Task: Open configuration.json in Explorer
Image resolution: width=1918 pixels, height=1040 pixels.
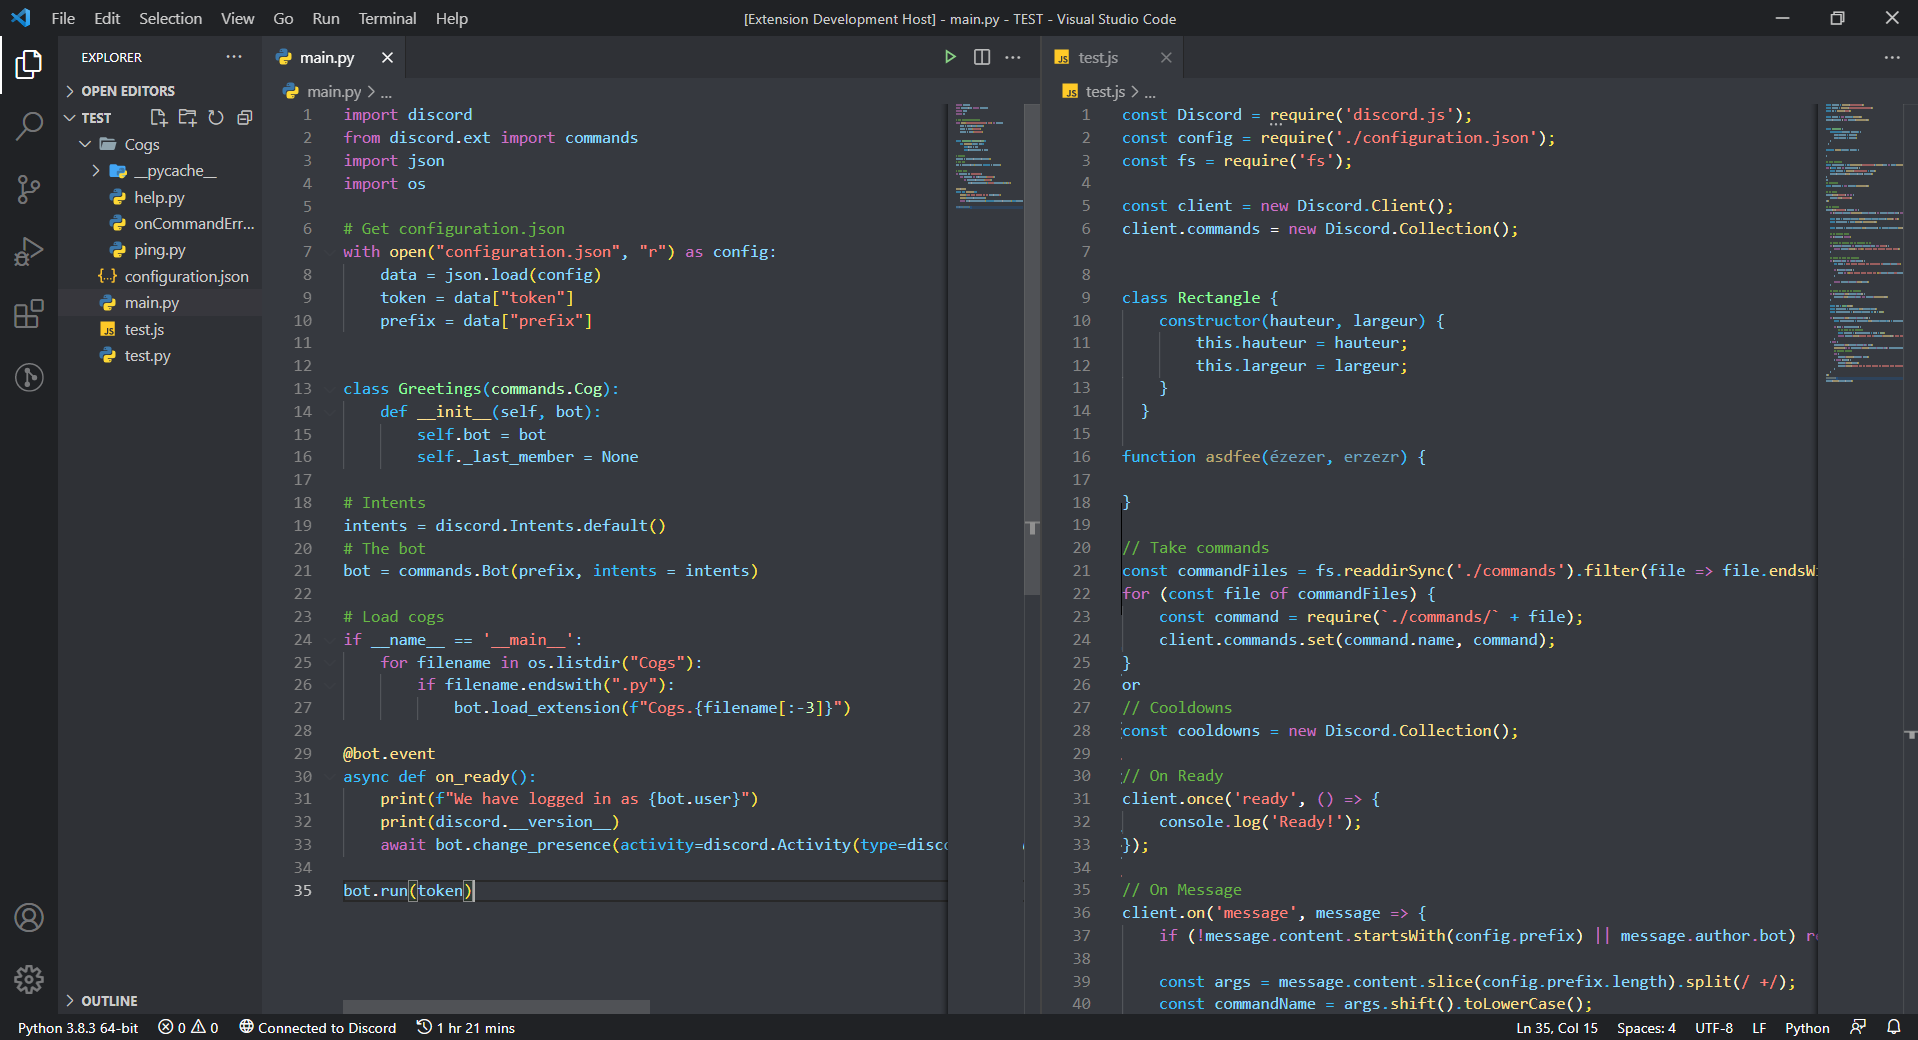Action: [160, 277]
